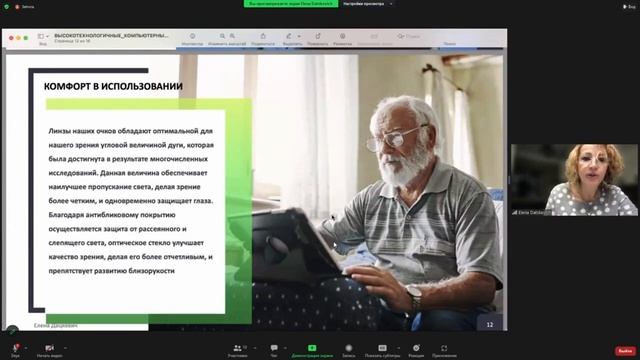Expand the arrow next to Chat
Screen dimensions: 640x360
pos(285,348)
